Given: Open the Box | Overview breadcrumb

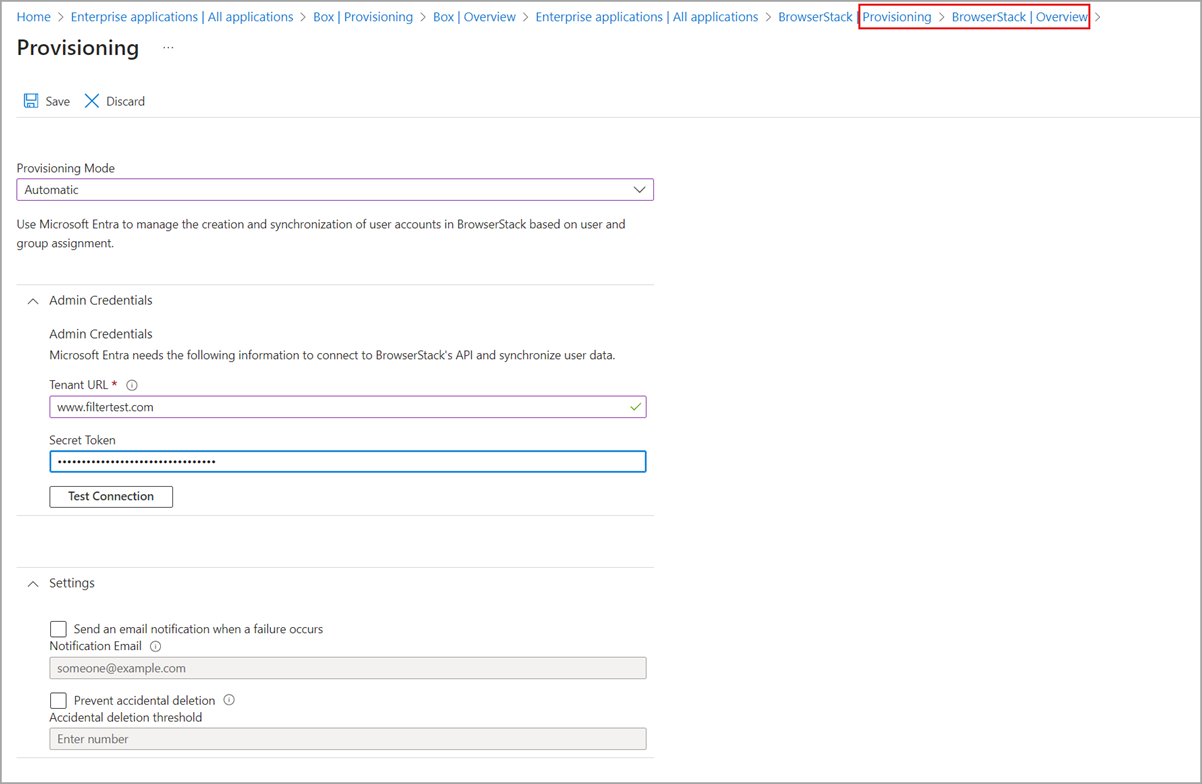Looking at the screenshot, I should 475,16.
